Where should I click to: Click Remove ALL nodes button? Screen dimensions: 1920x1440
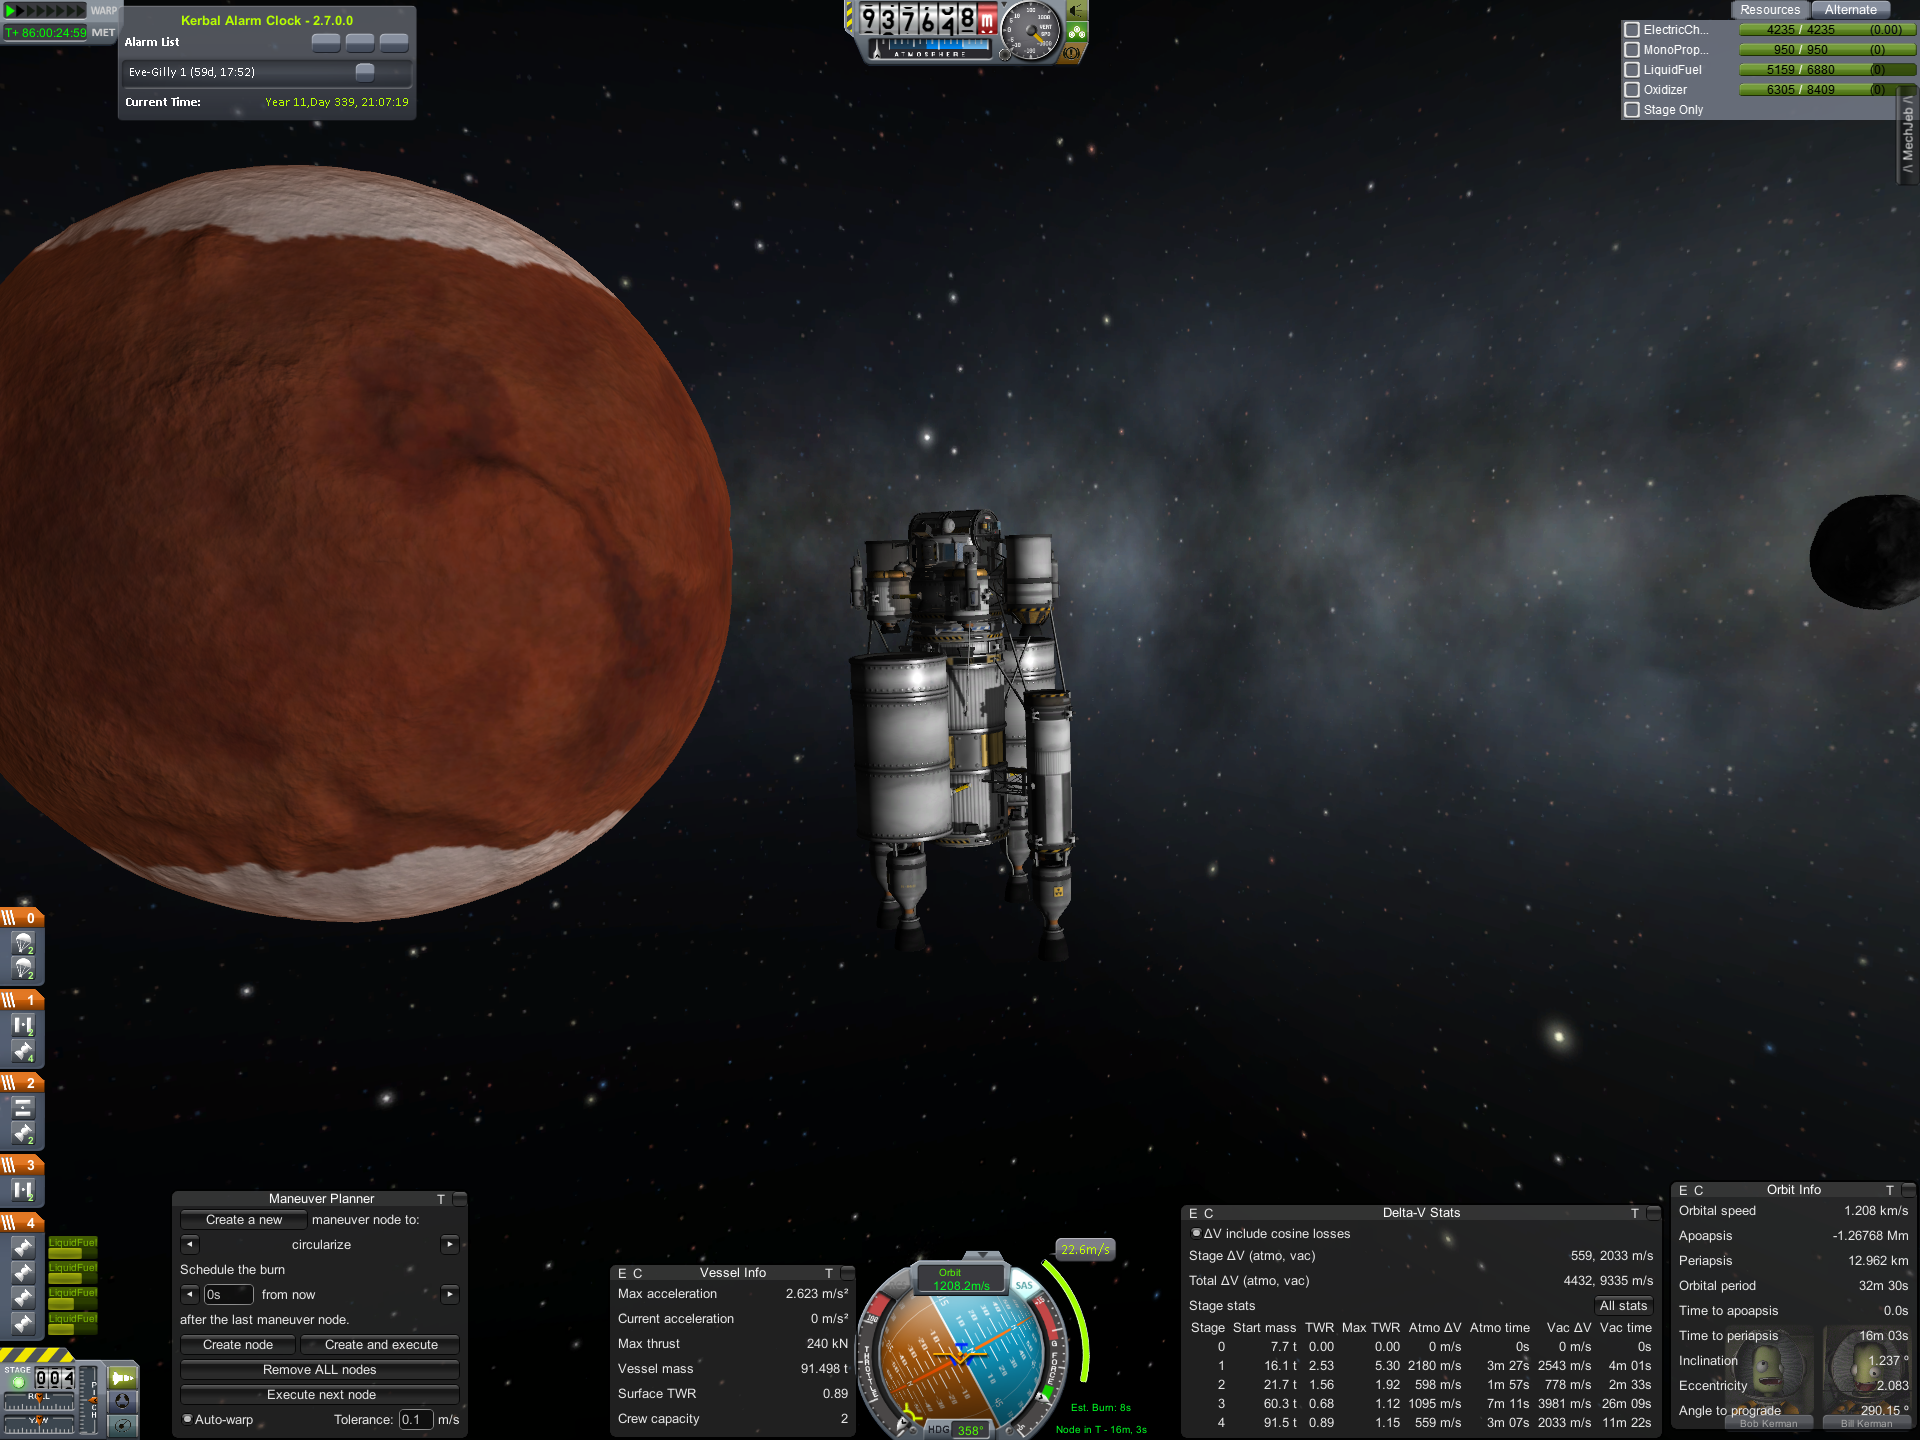pyautogui.click(x=320, y=1370)
